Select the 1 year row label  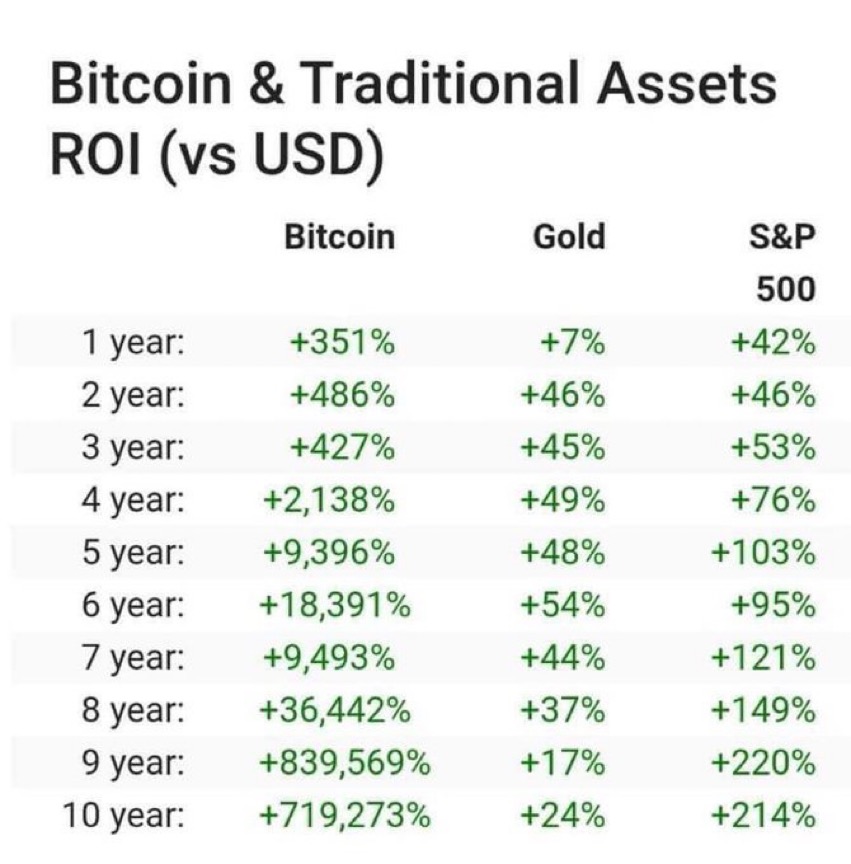[133, 343]
